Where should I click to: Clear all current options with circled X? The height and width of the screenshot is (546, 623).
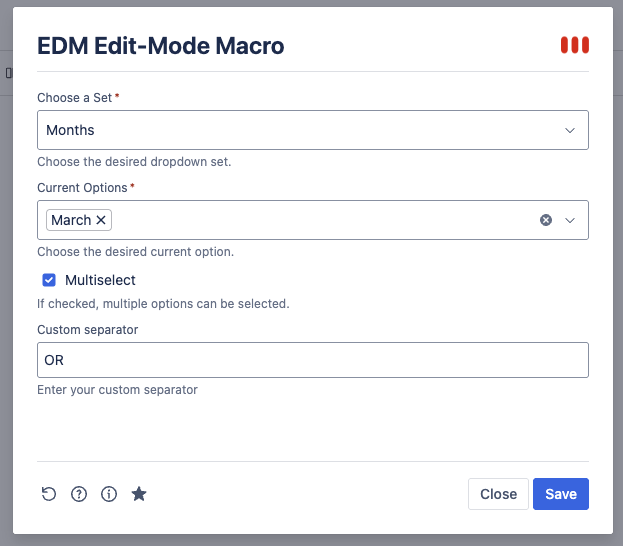point(546,220)
